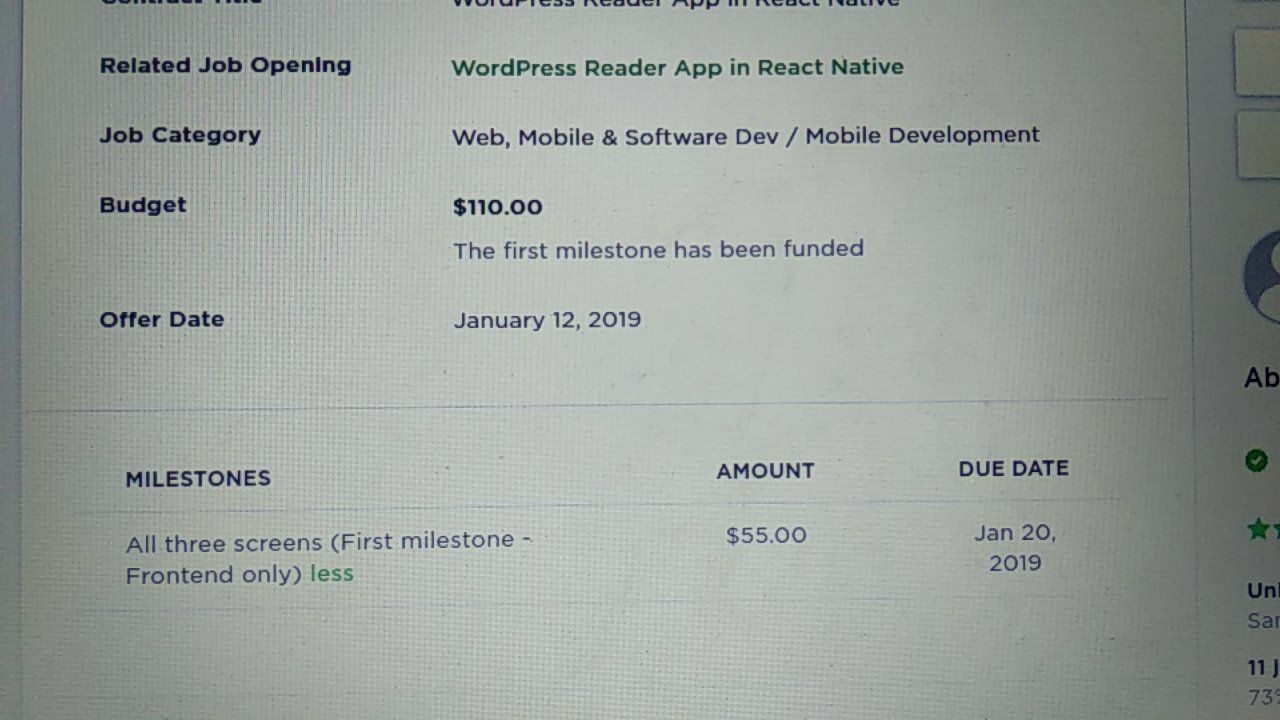Open the client profile avatar
Viewport: 1280px width, 720px height.
(1263, 277)
